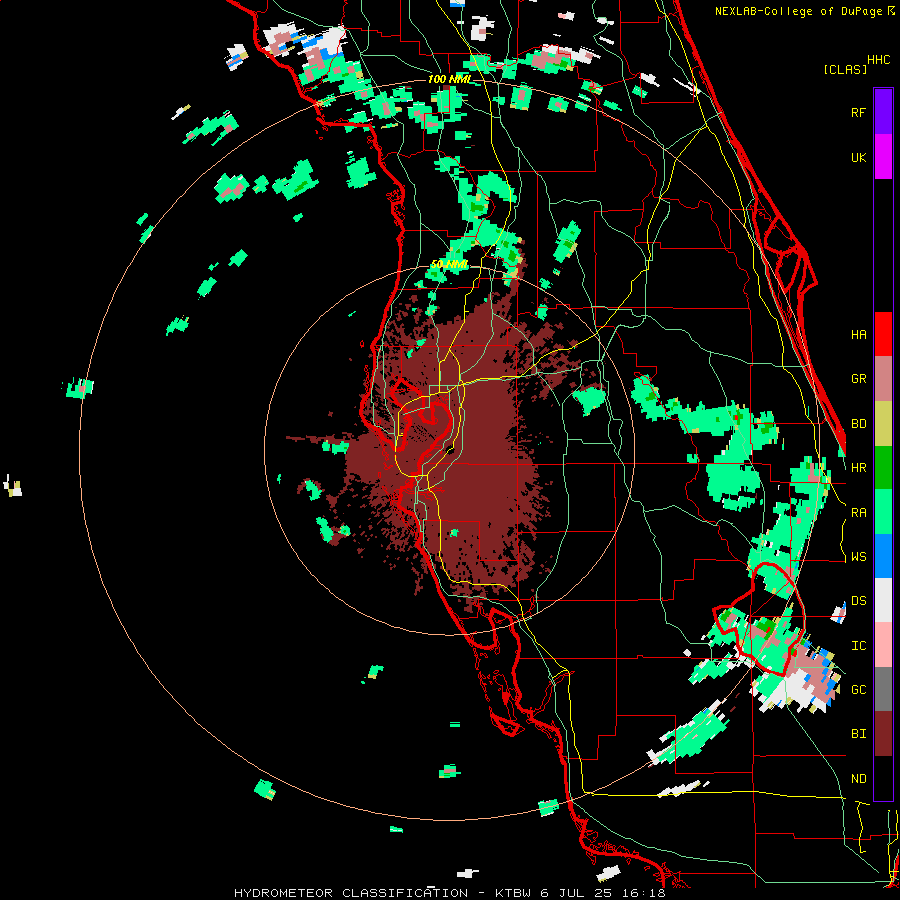Select the BD label in the legend

point(858,424)
